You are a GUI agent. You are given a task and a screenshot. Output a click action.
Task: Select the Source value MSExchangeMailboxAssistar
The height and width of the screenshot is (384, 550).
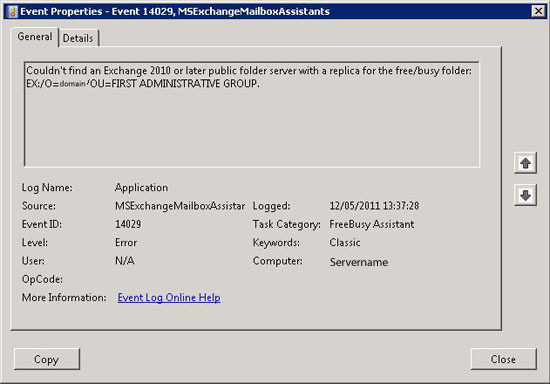(x=180, y=206)
